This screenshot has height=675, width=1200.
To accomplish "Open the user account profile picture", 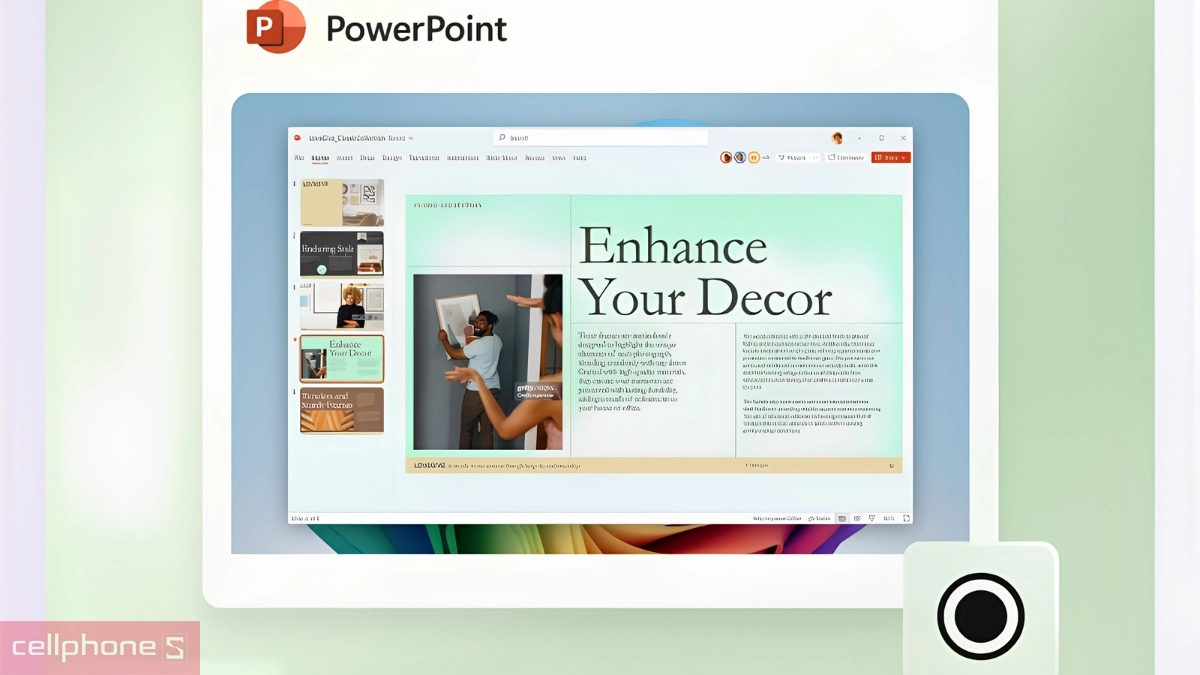I will point(837,138).
